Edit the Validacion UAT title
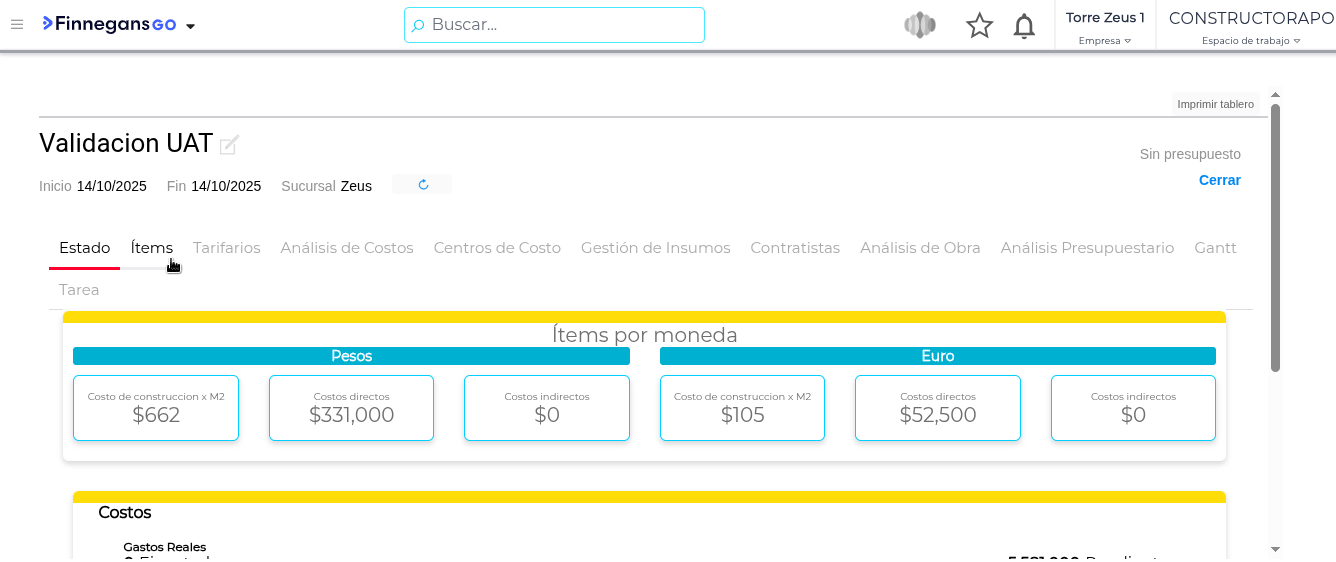This screenshot has height=562, width=1336. [x=229, y=145]
